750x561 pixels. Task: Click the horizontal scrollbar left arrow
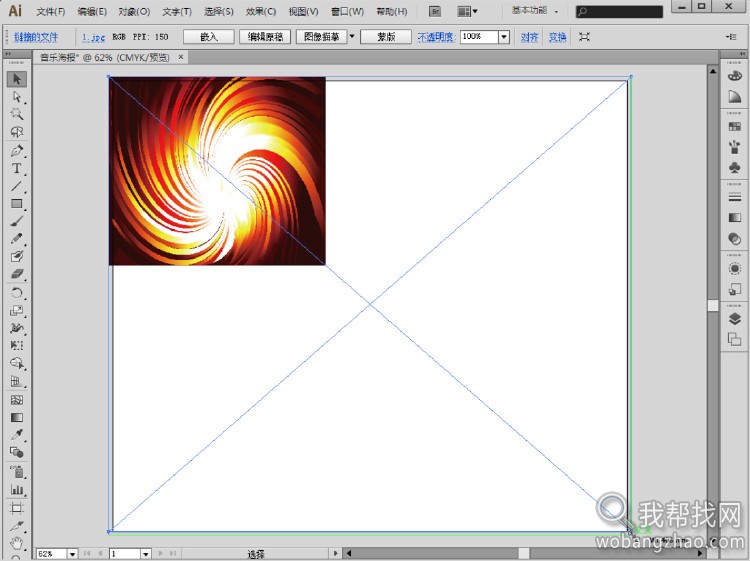pos(349,553)
